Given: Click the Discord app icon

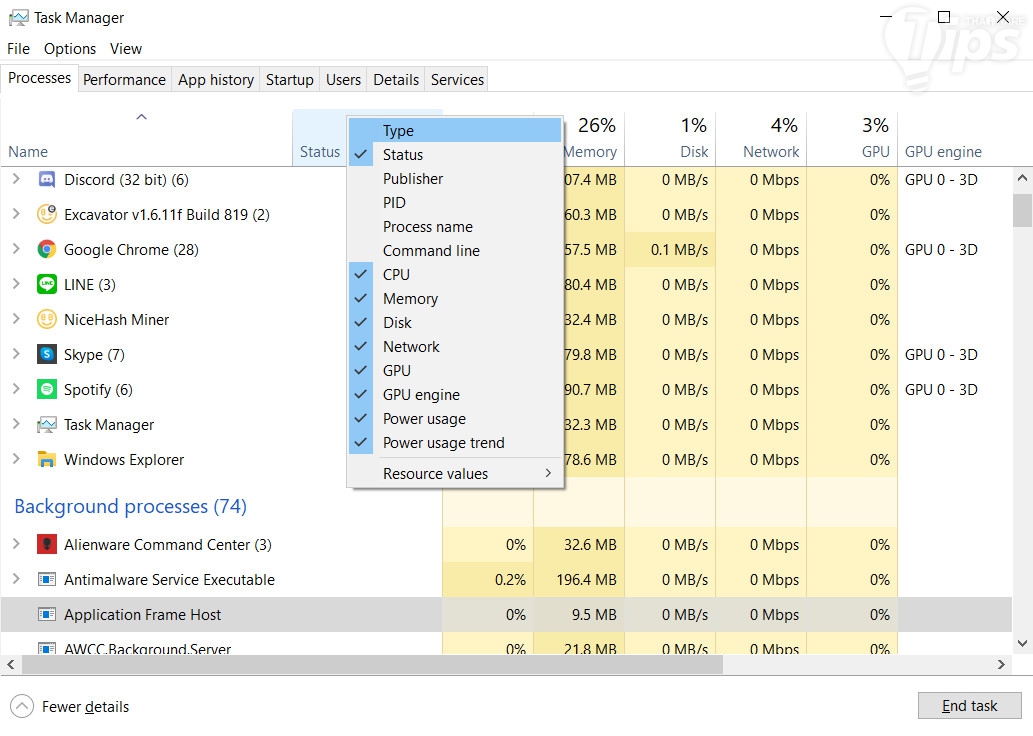Looking at the screenshot, I should click(x=47, y=180).
